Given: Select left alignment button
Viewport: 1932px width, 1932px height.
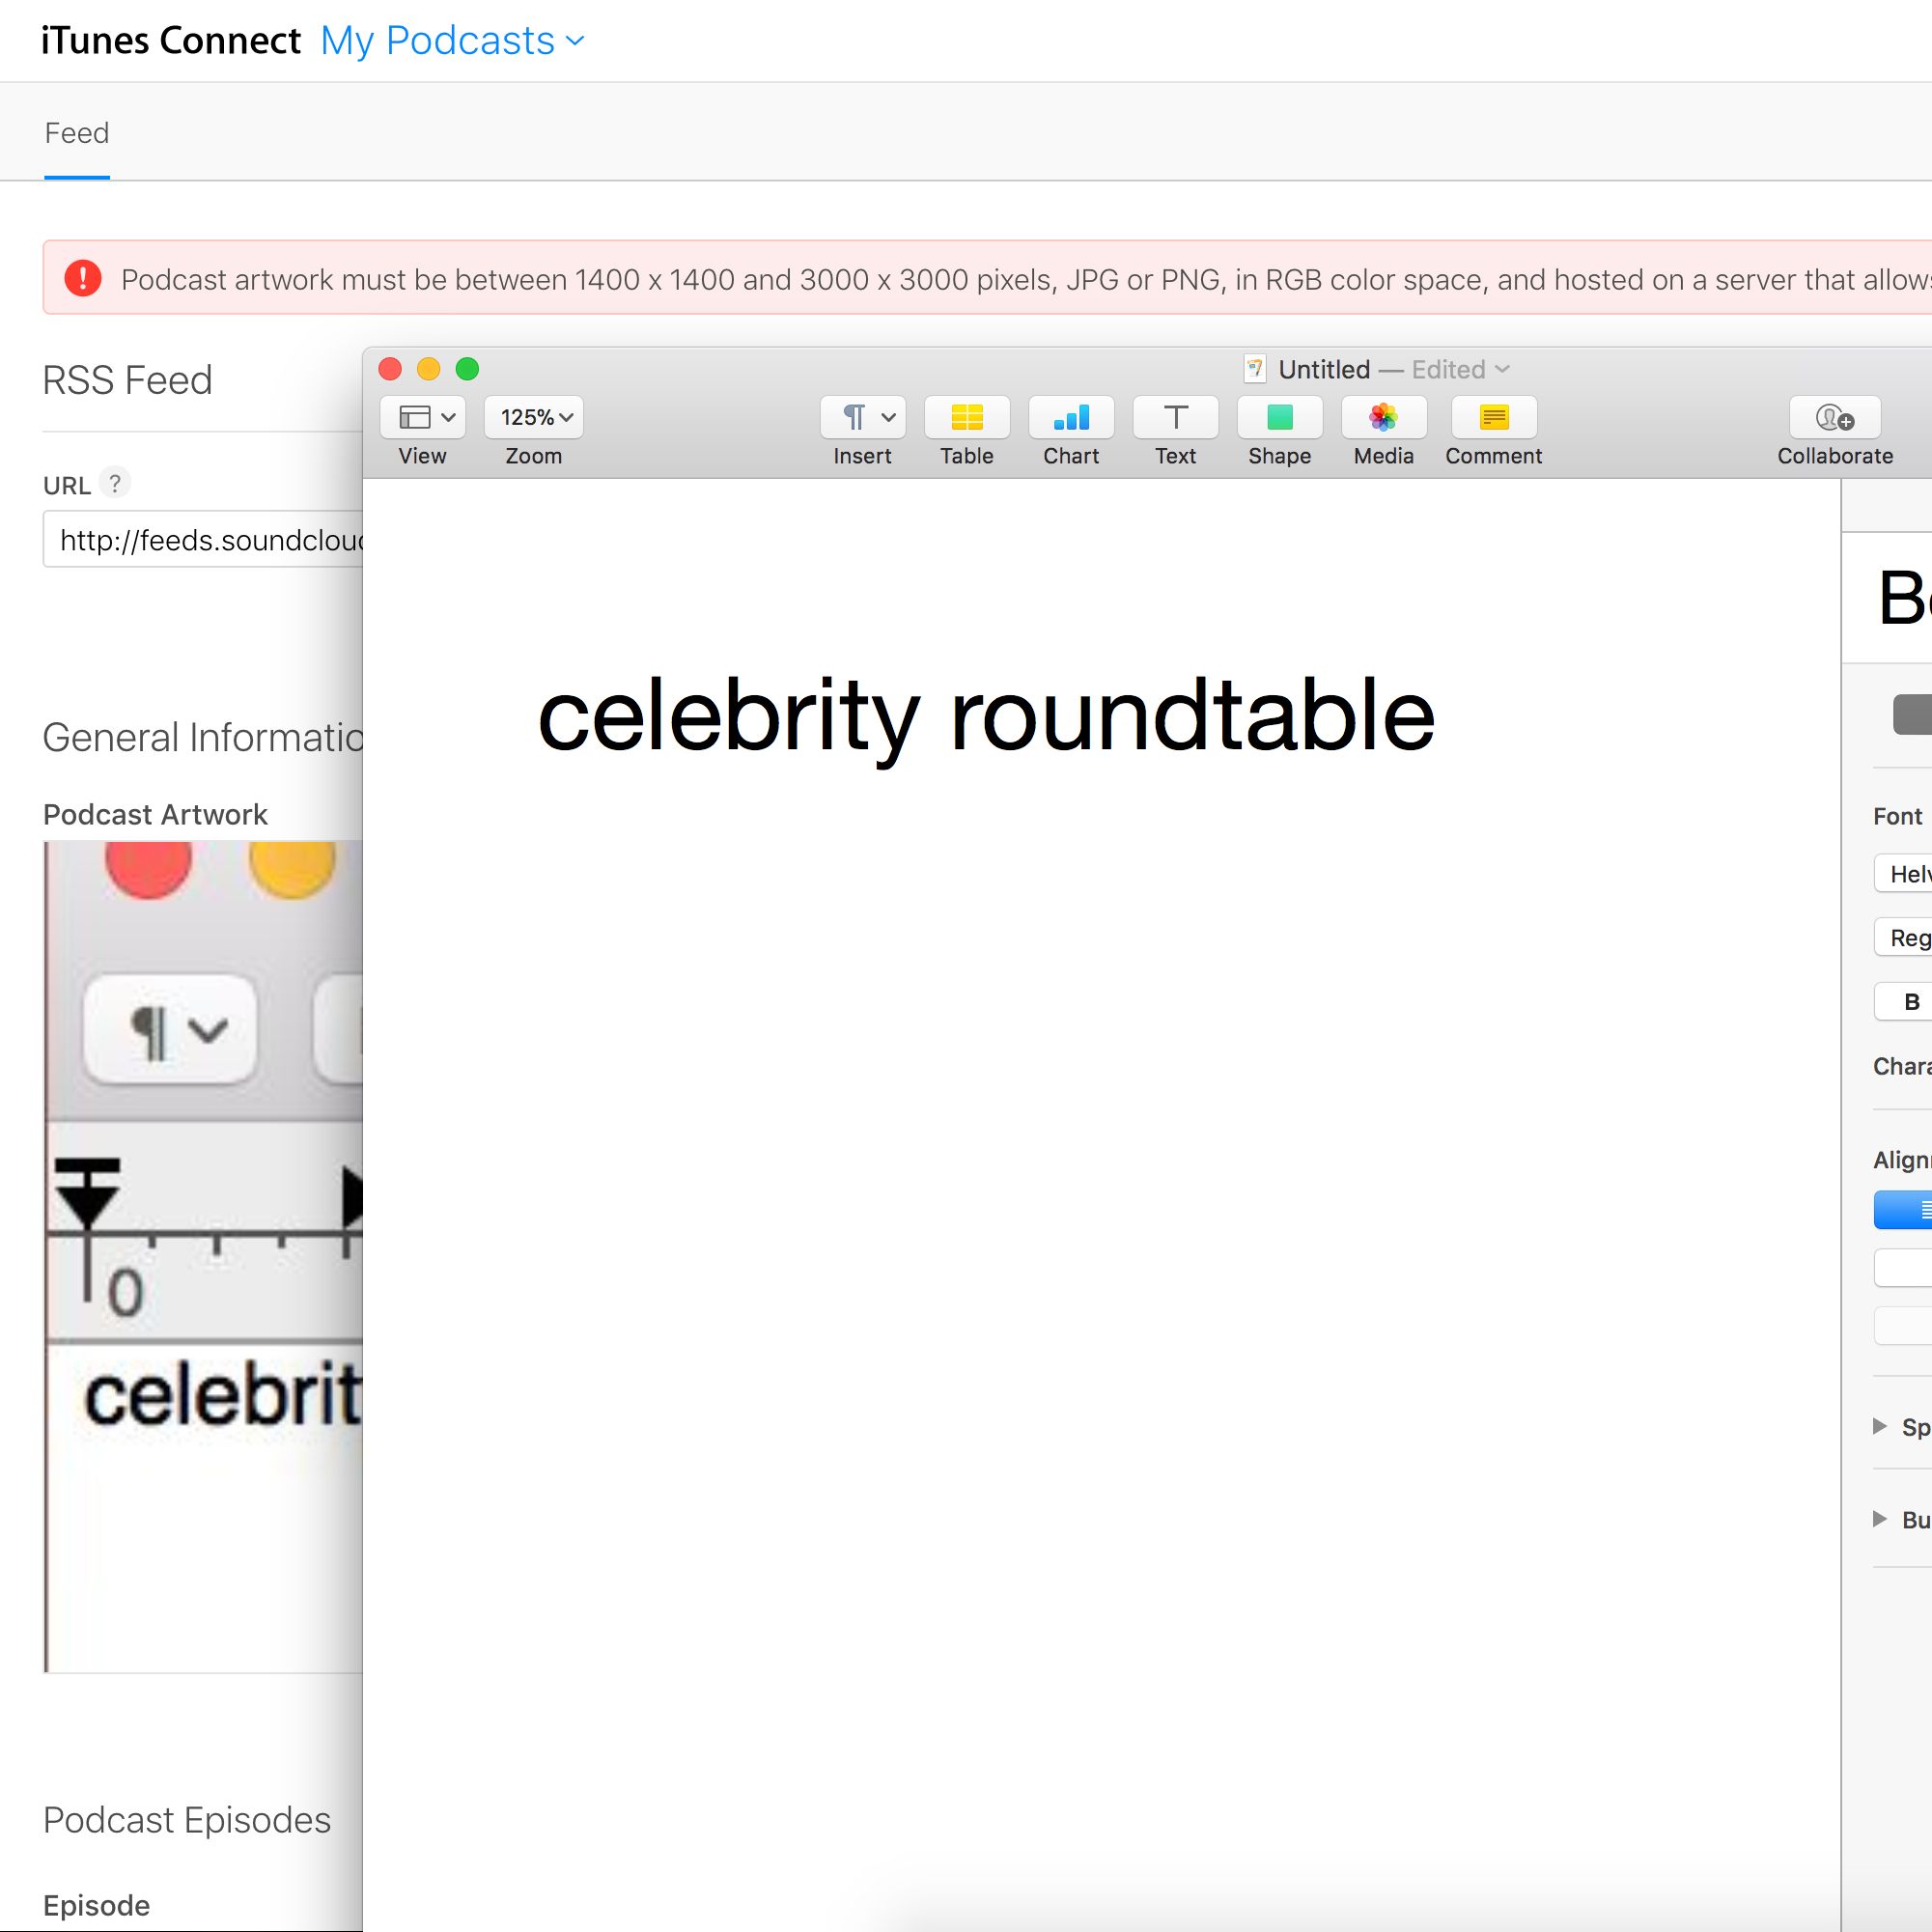Looking at the screenshot, I should click(1903, 1210).
